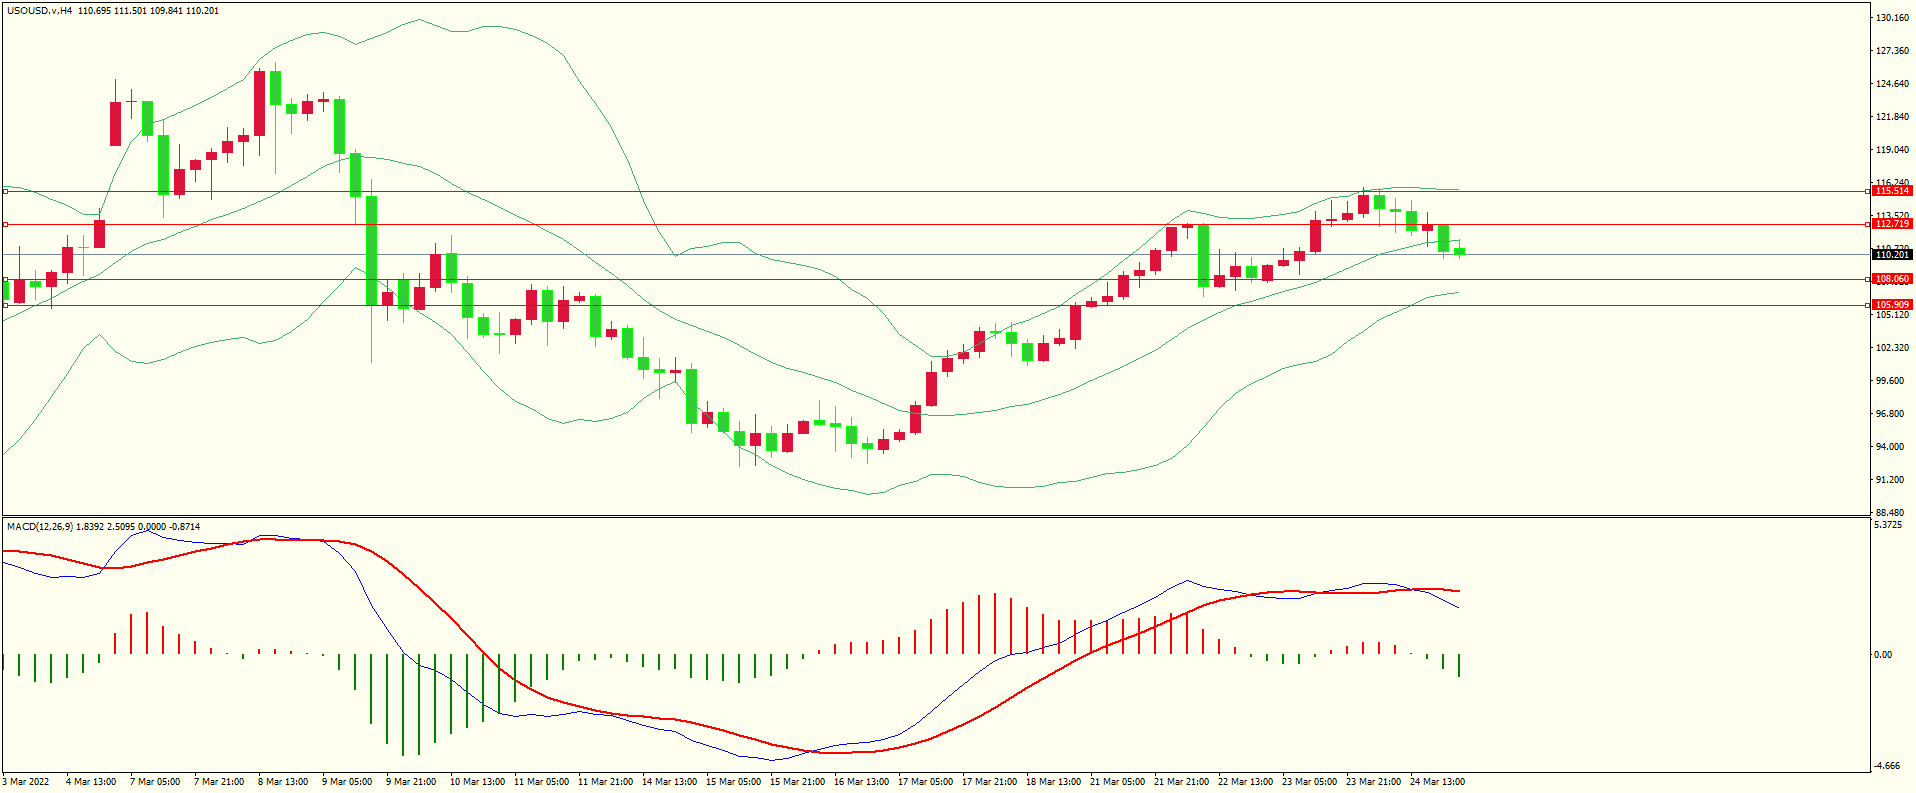The height and width of the screenshot is (793, 1916).
Task: Click the 88.480 price scale label
Action: pyautogui.click(x=1890, y=512)
